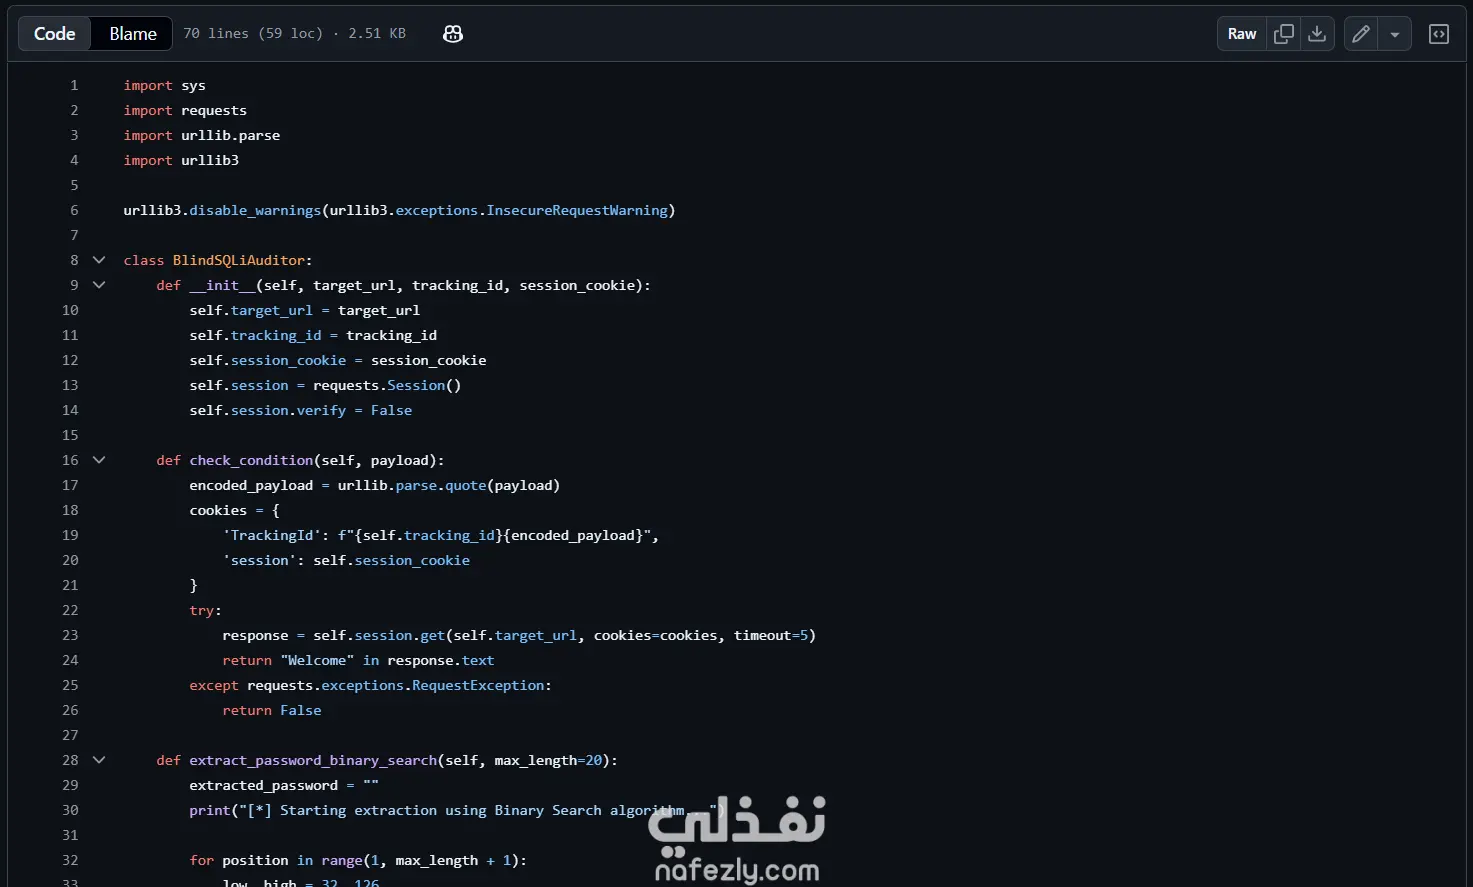
Task: Click 'session' cookie key on line 20
Action: tap(260, 560)
